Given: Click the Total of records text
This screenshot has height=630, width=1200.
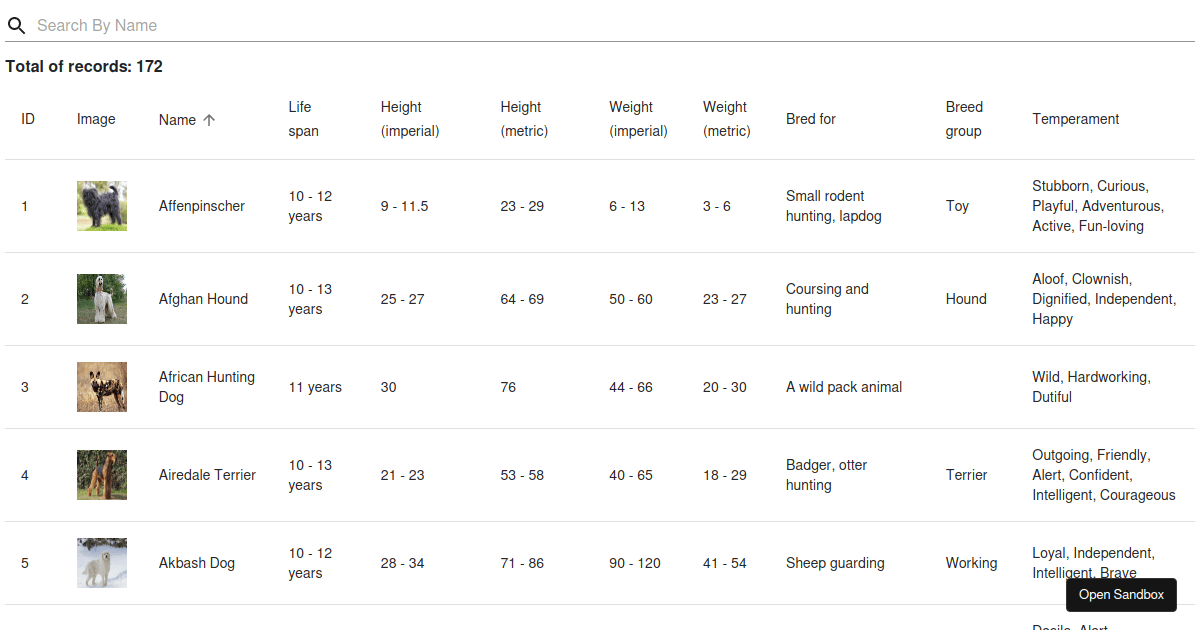Looking at the screenshot, I should coord(84,66).
